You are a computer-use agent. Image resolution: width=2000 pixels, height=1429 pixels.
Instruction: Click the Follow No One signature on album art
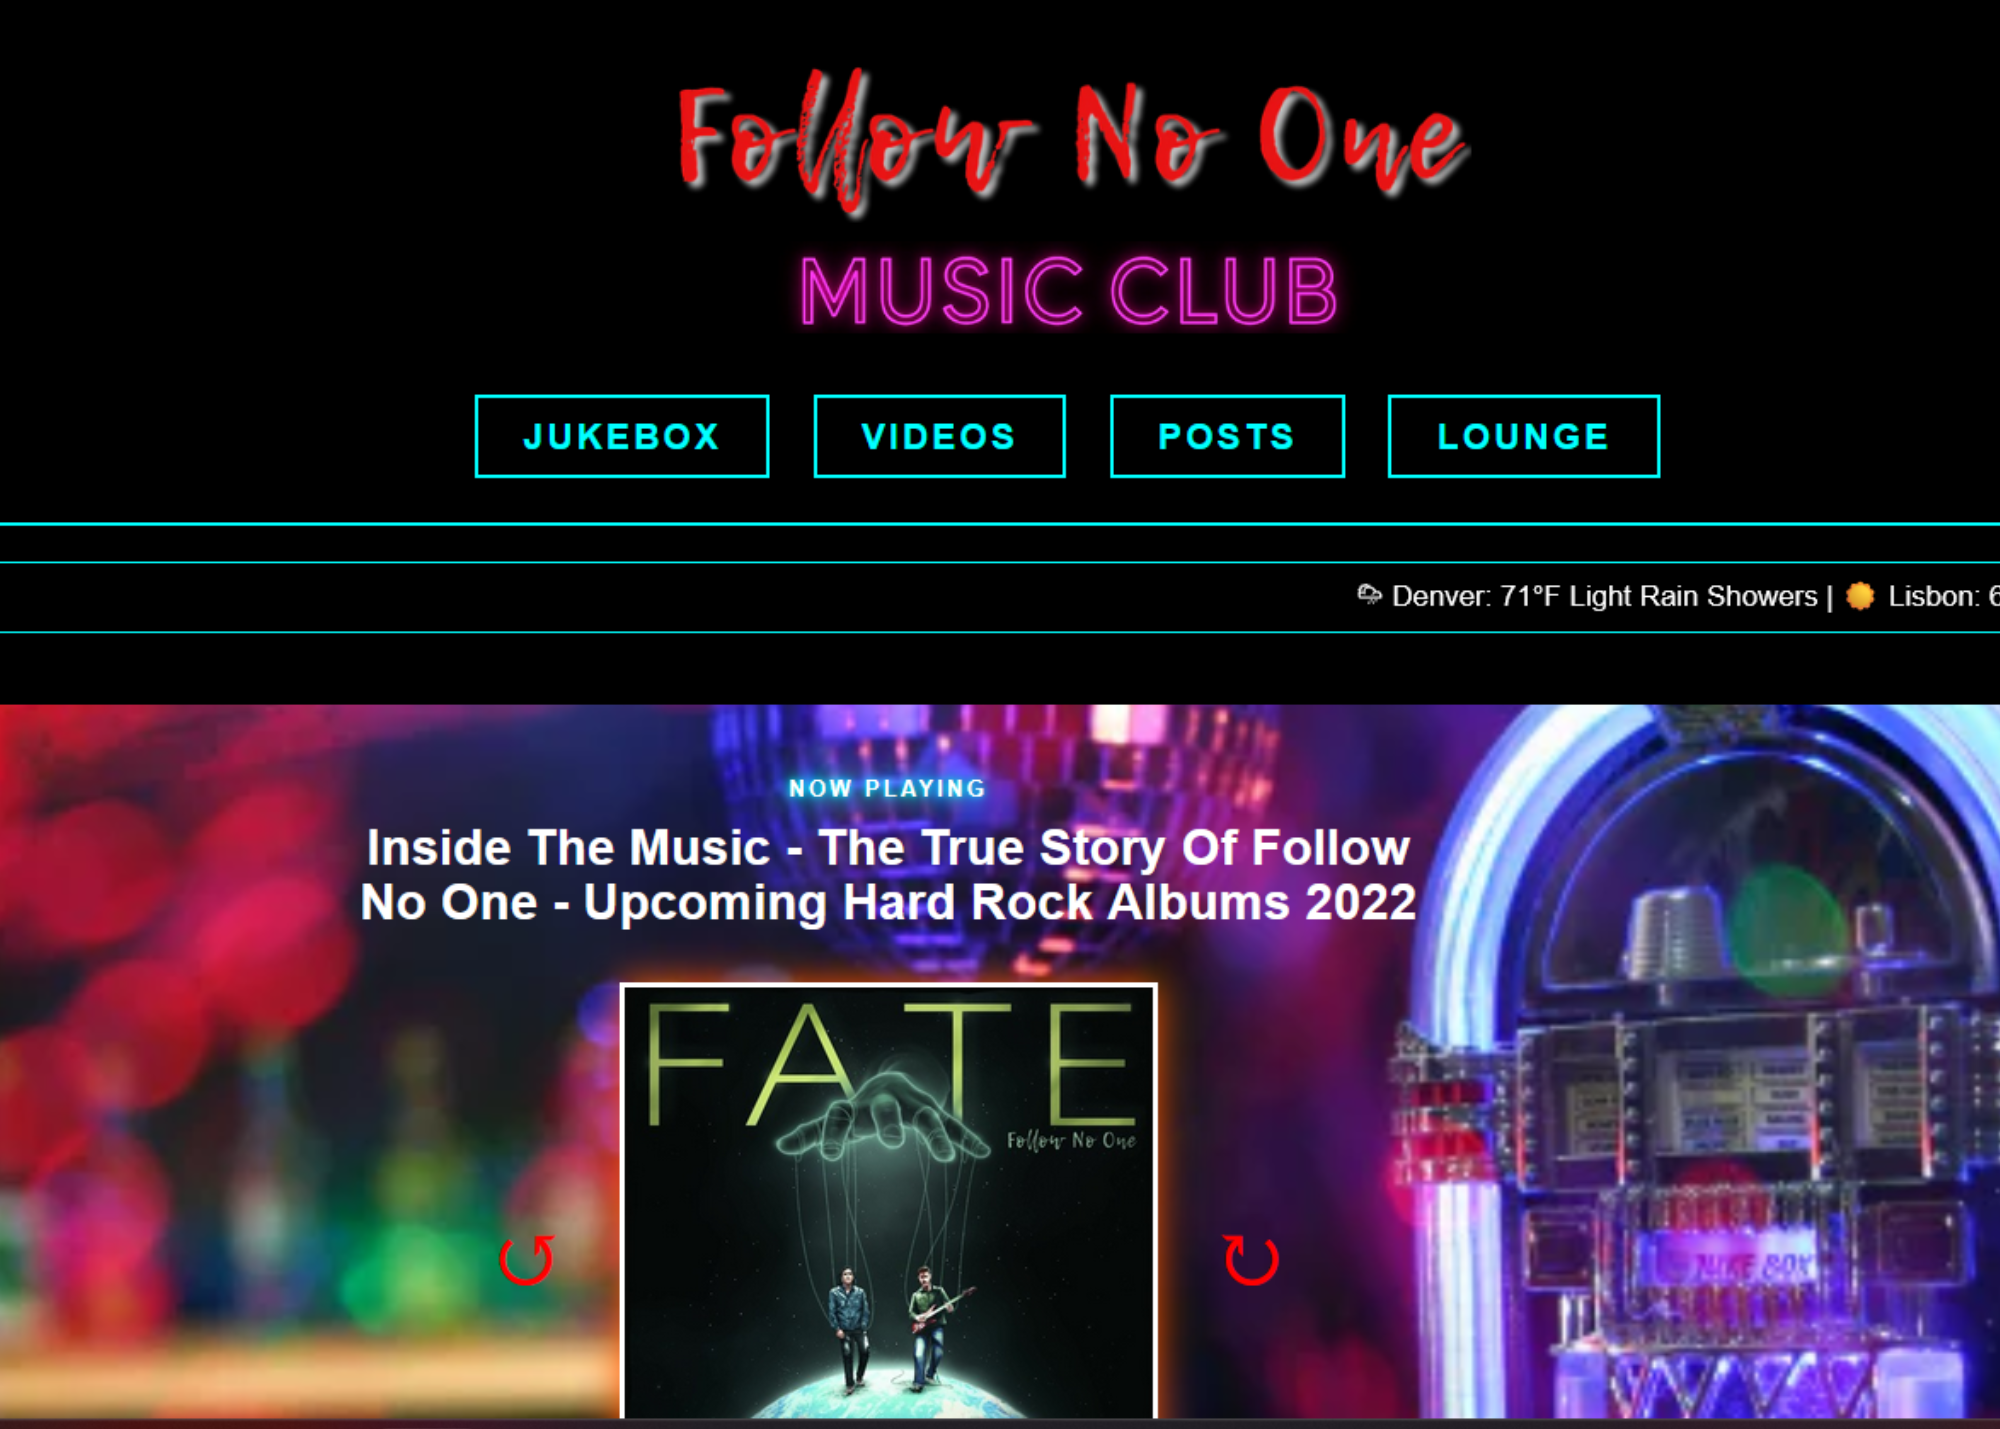(1071, 1140)
